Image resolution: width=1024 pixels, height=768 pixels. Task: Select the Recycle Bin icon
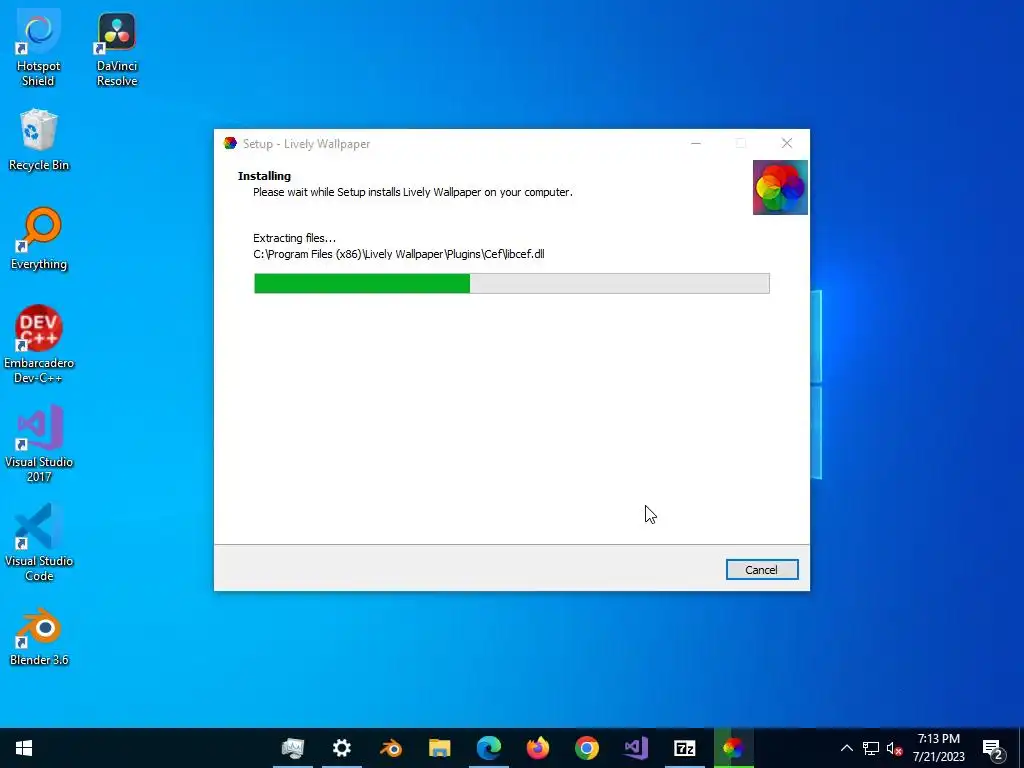pos(39,140)
